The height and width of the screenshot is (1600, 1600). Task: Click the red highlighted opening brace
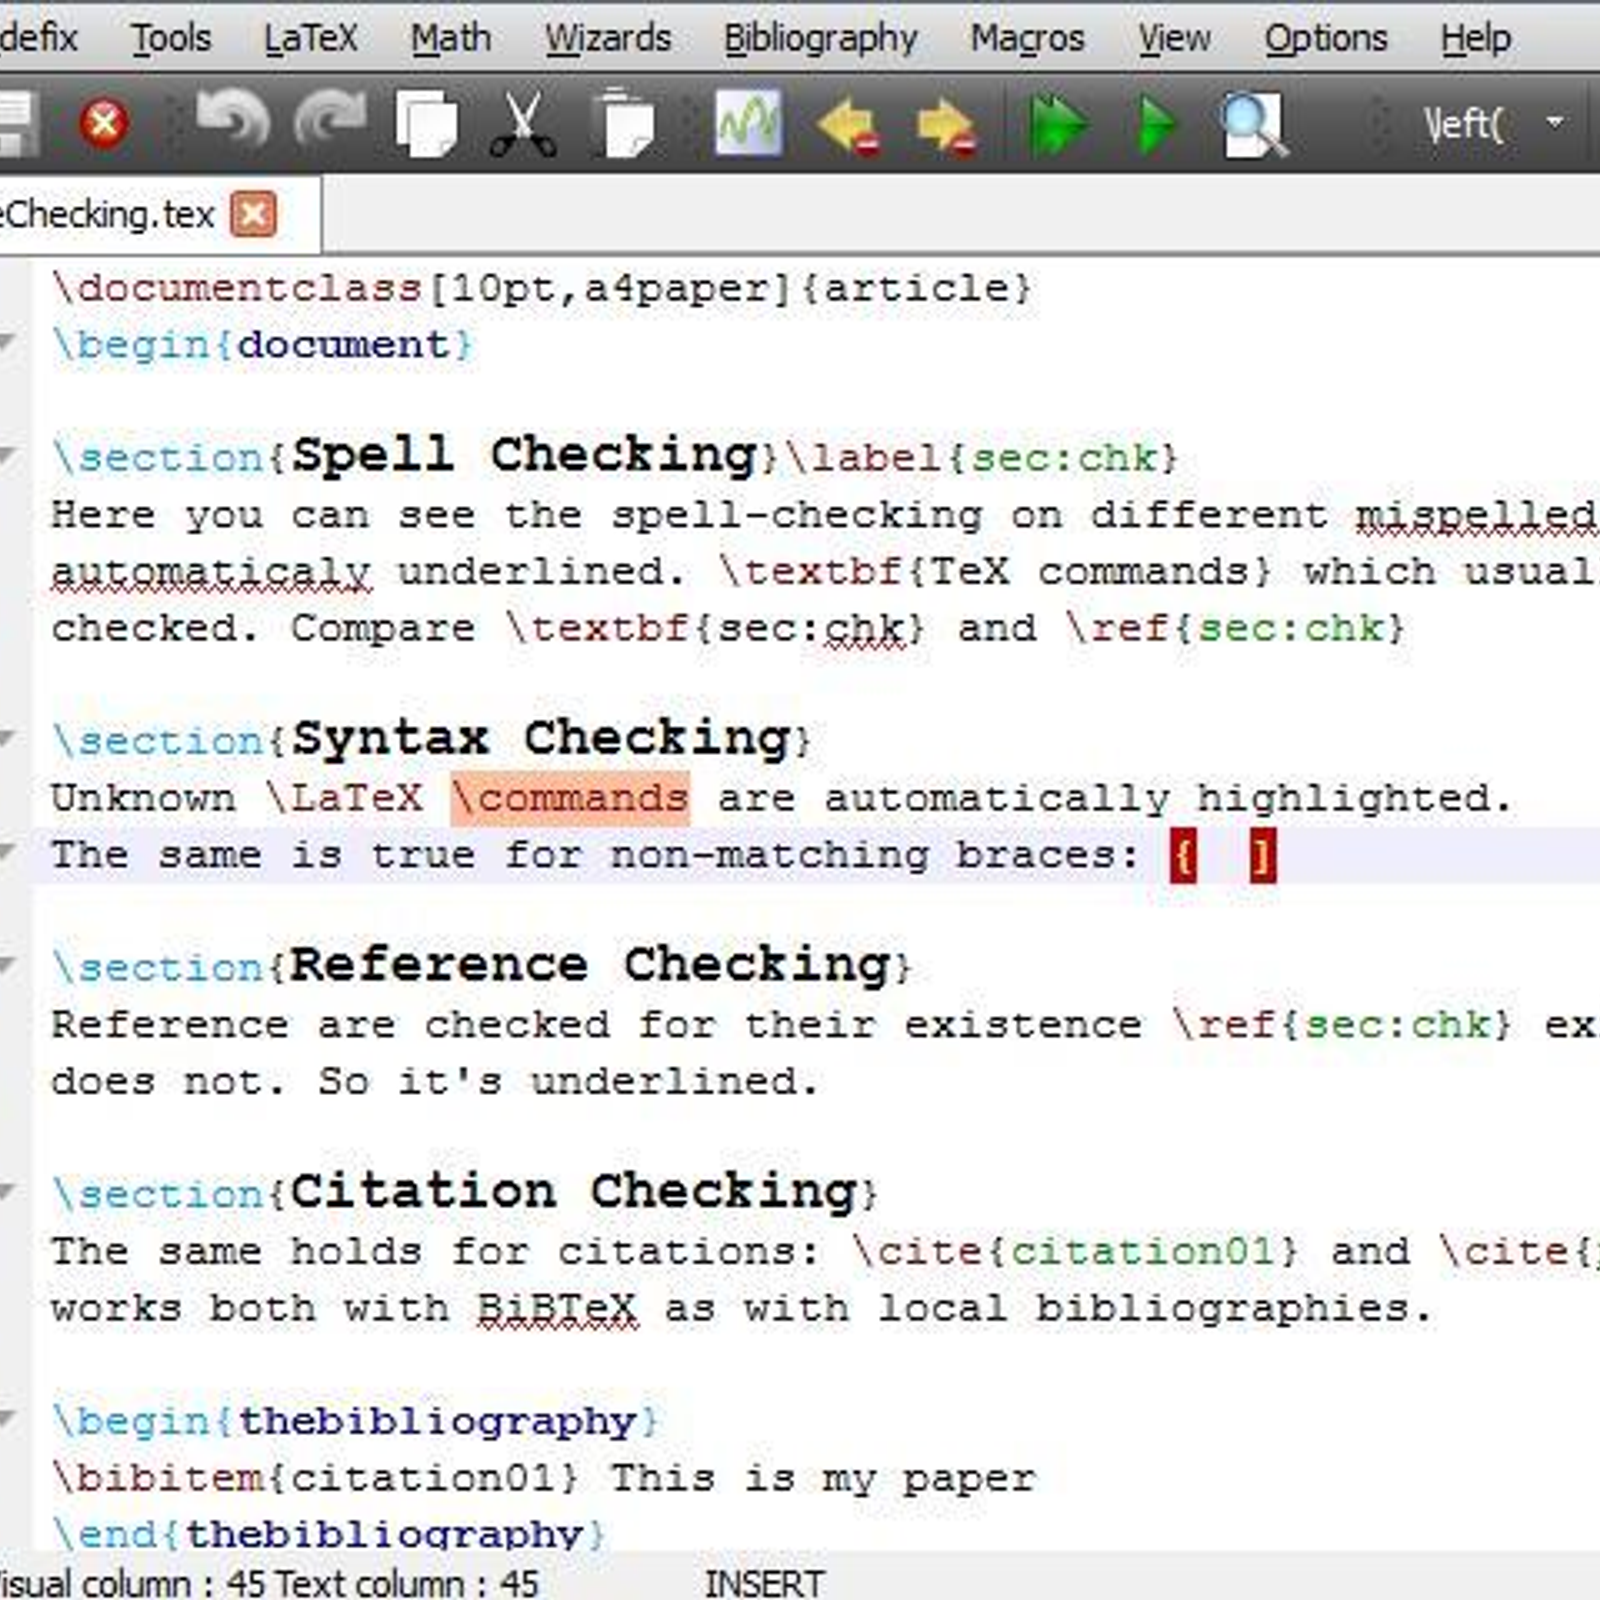click(1183, 857)
